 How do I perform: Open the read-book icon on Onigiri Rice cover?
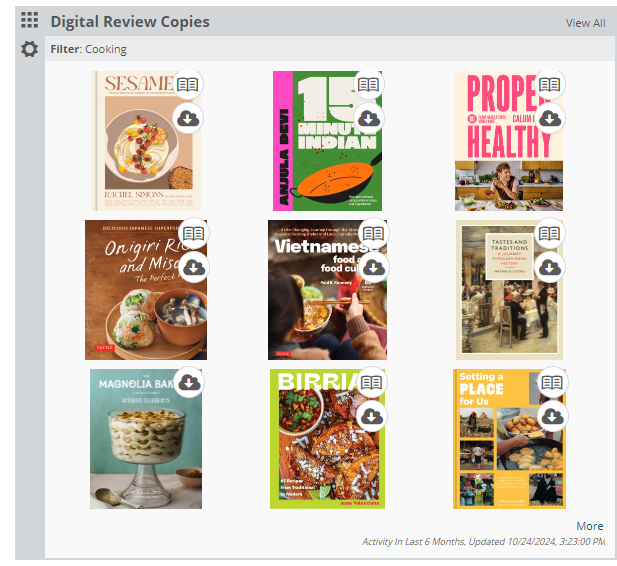pyautogui.click(x=194, y=233)
